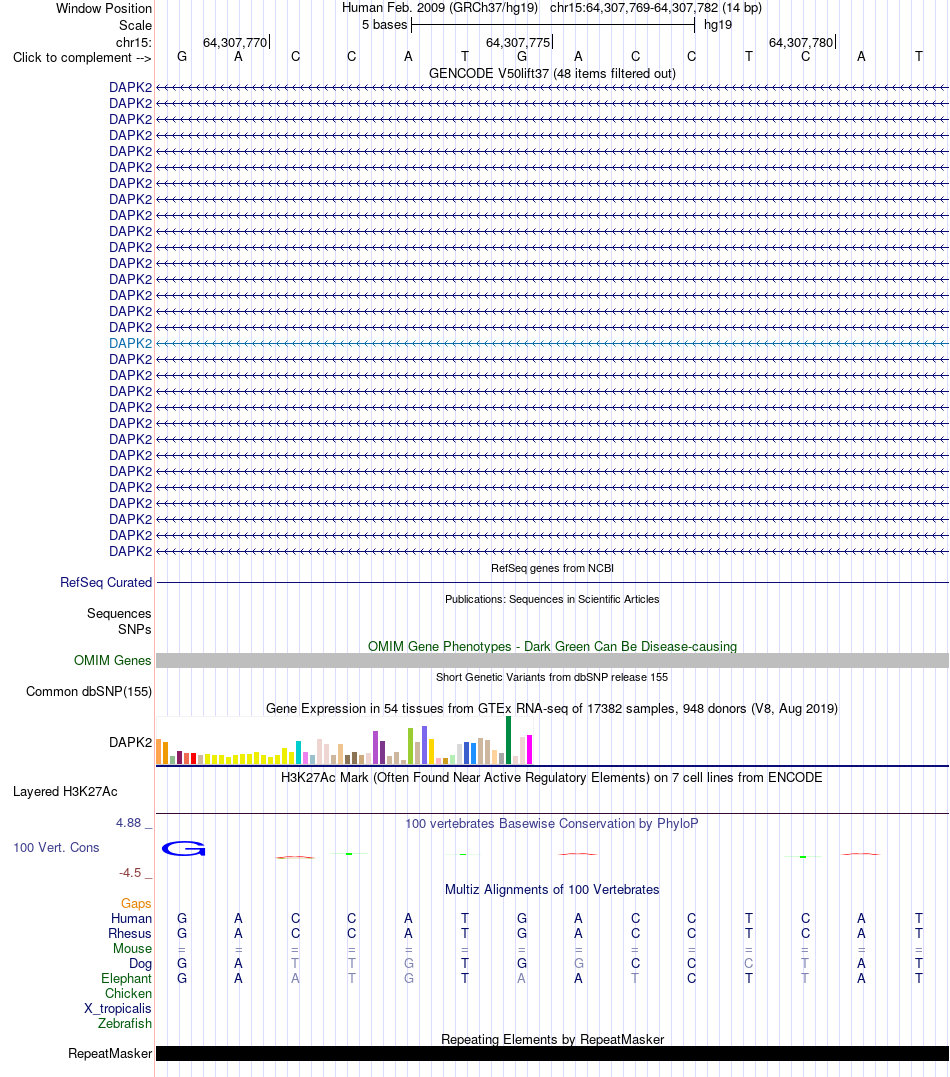950x1077 pixels.
Task: Click the 64,307,775 position marker
Action: pyautogui.click(x=518, y=43)
